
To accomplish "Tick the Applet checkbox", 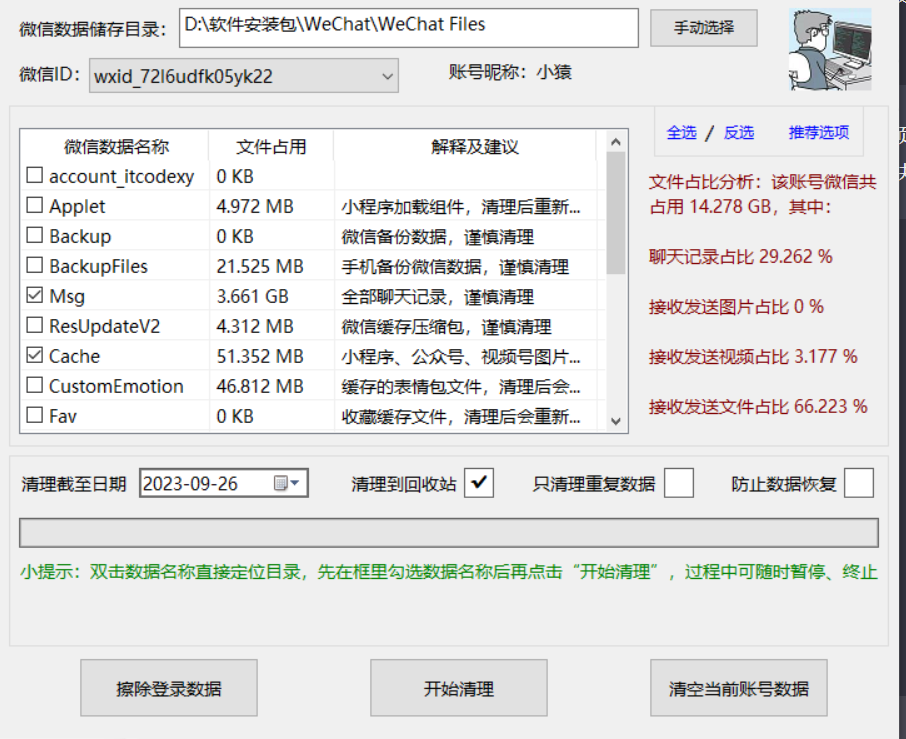I will click(x=35, y=205).
